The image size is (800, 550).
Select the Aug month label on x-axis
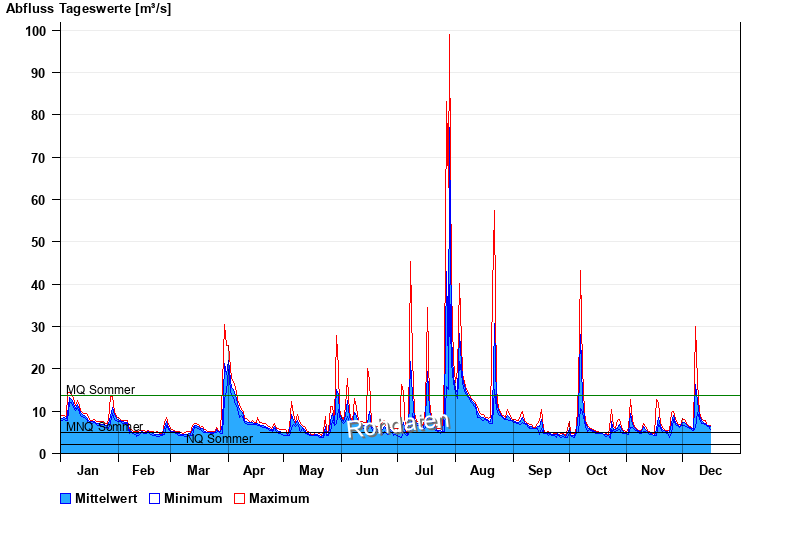[482, 471]
